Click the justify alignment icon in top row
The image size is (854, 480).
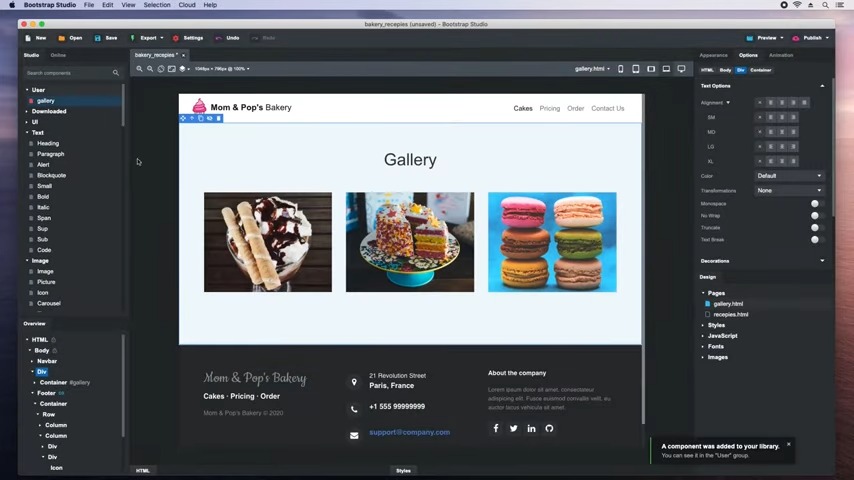[x=805, y=102]
